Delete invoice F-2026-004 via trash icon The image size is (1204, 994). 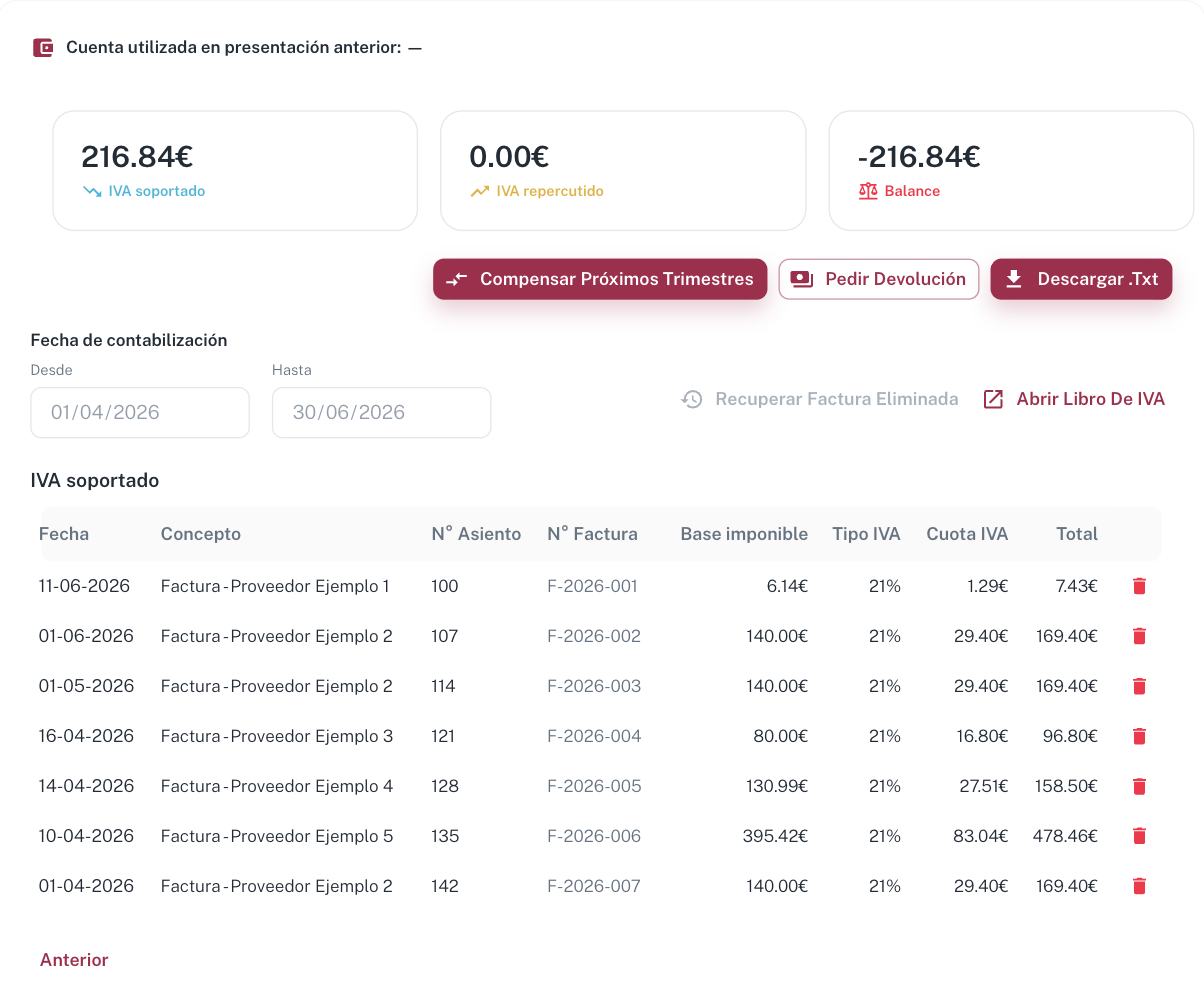[1139, 736]
